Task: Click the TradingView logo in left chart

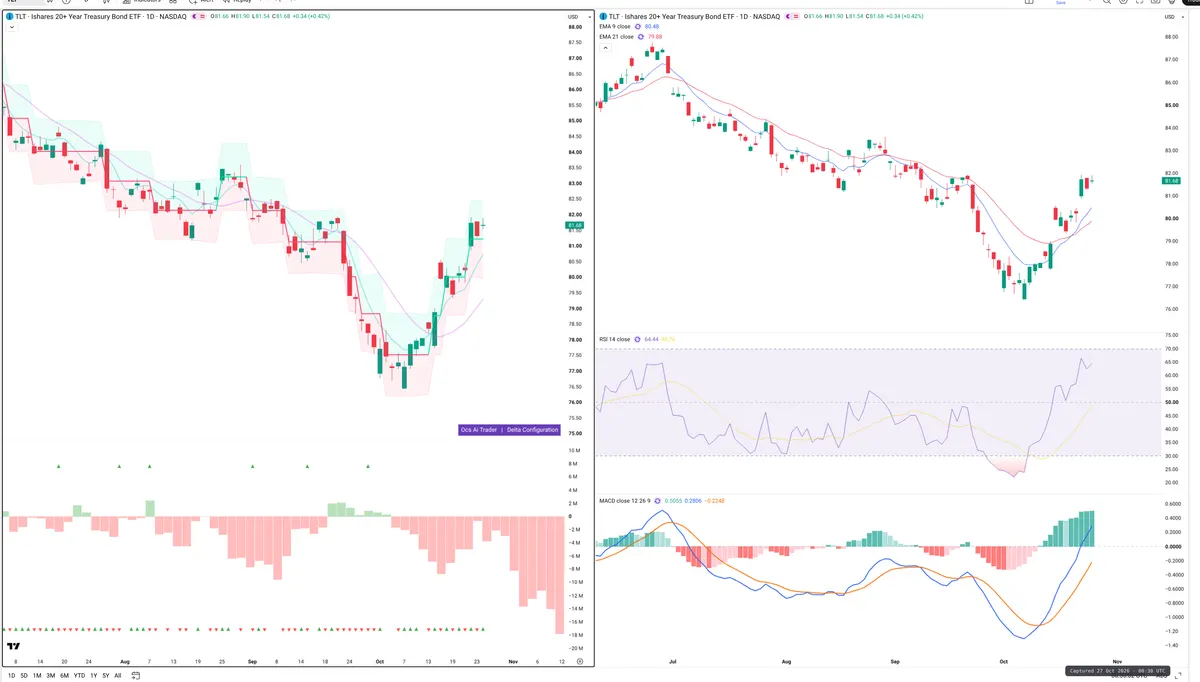Action: [x=13, y=647]
